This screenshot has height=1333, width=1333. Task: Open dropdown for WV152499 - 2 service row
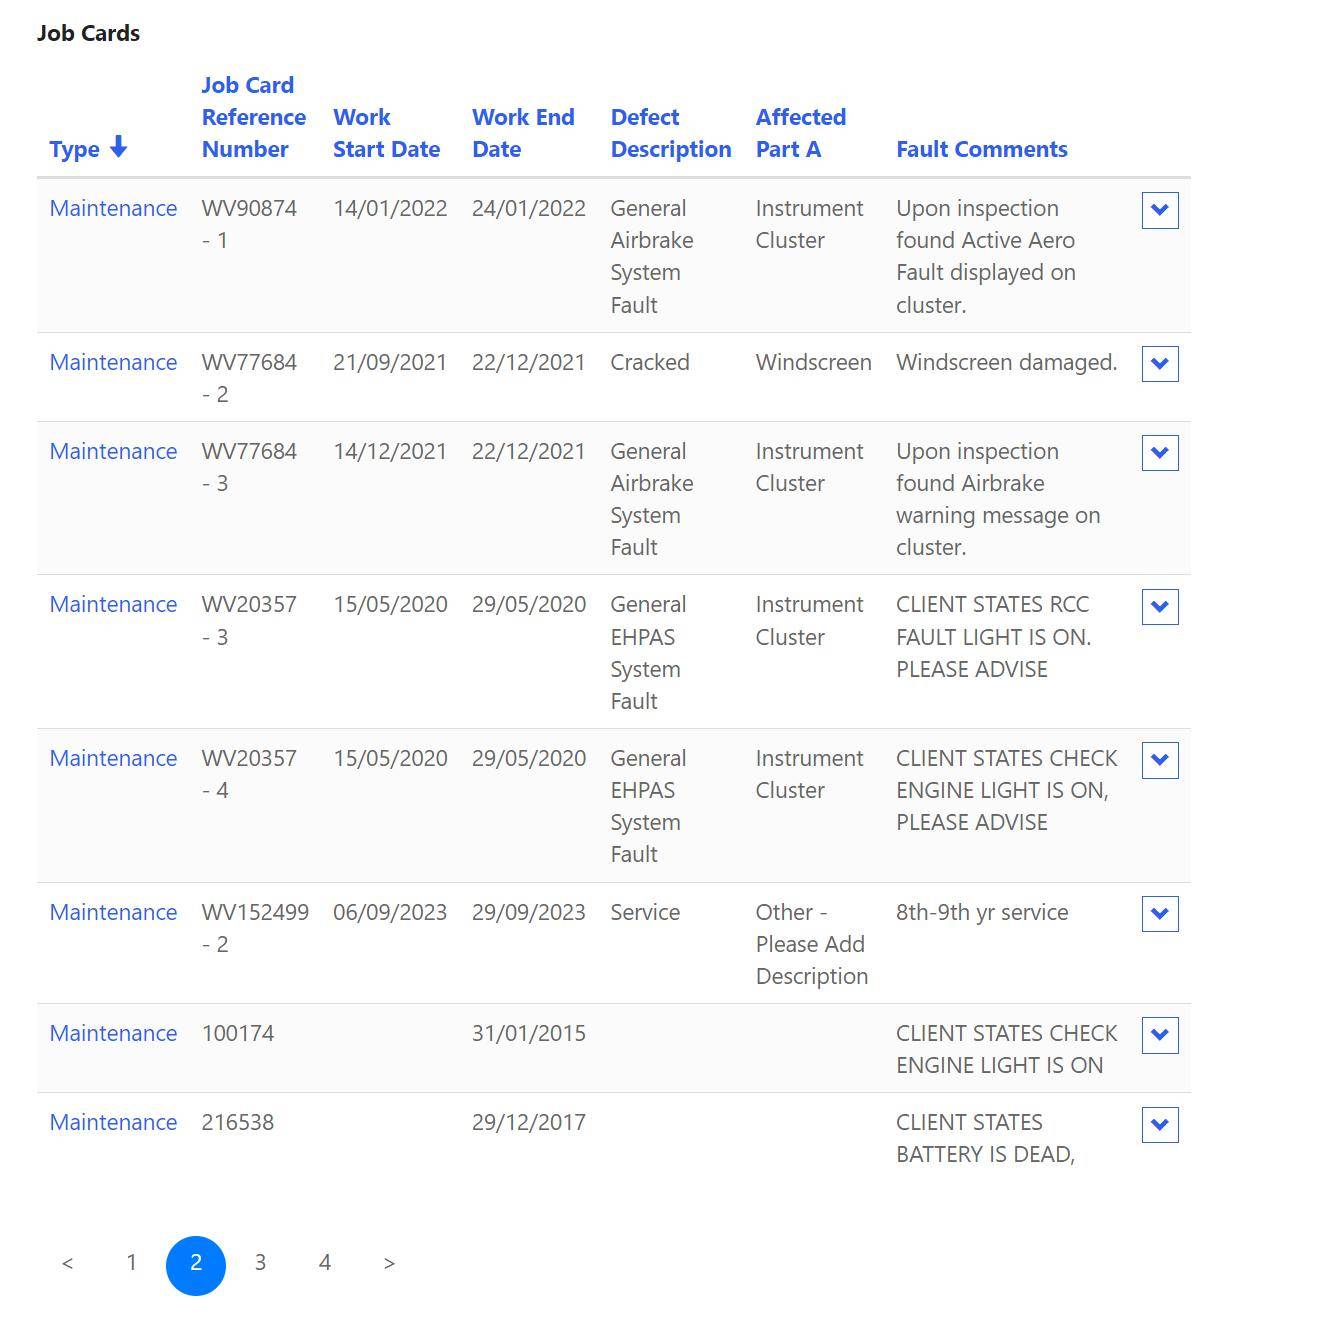1159,914
